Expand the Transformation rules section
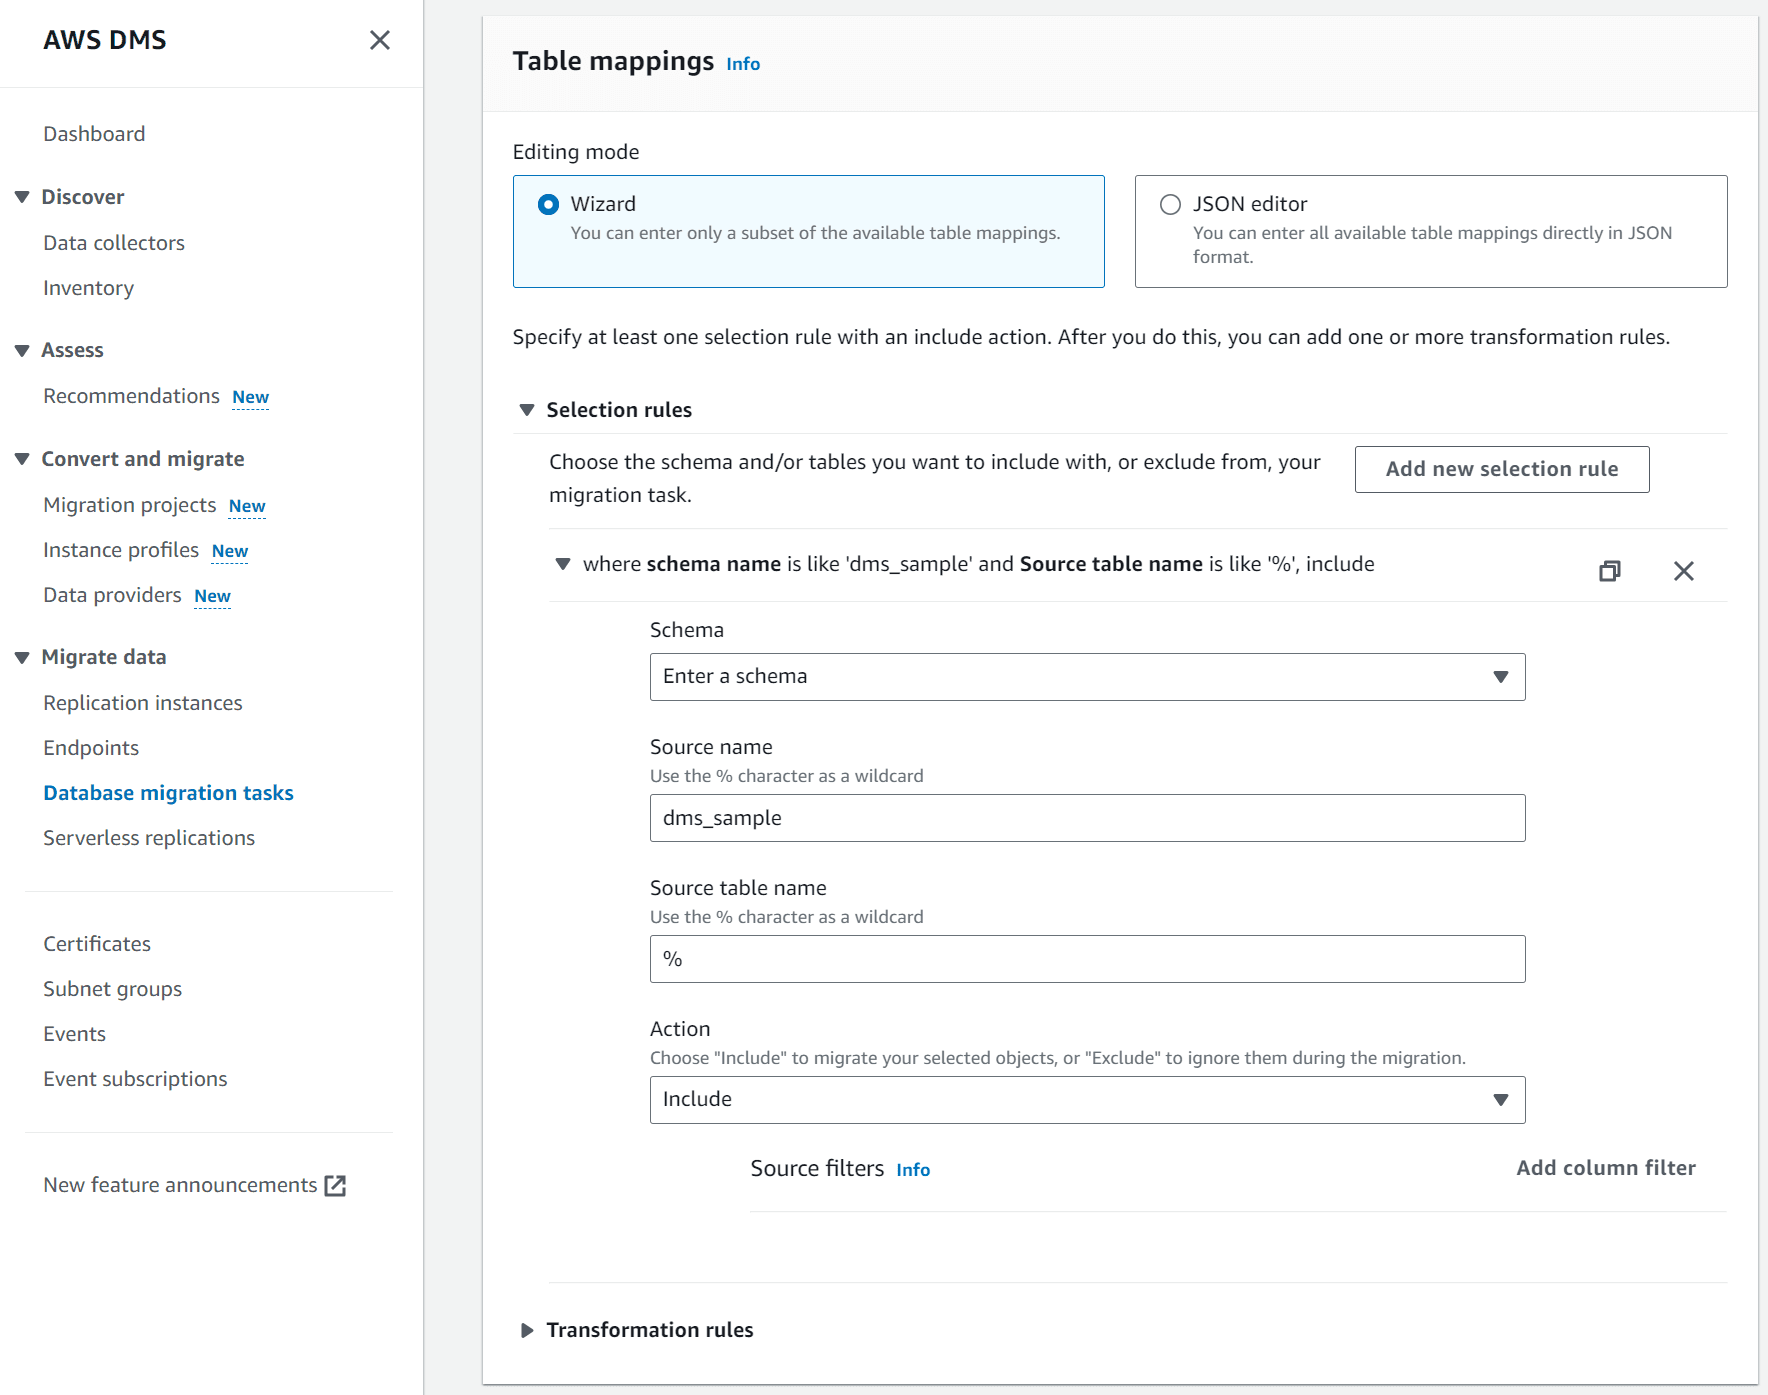This screenshot has width=1768, height=1395. [x=527, y=1329]
